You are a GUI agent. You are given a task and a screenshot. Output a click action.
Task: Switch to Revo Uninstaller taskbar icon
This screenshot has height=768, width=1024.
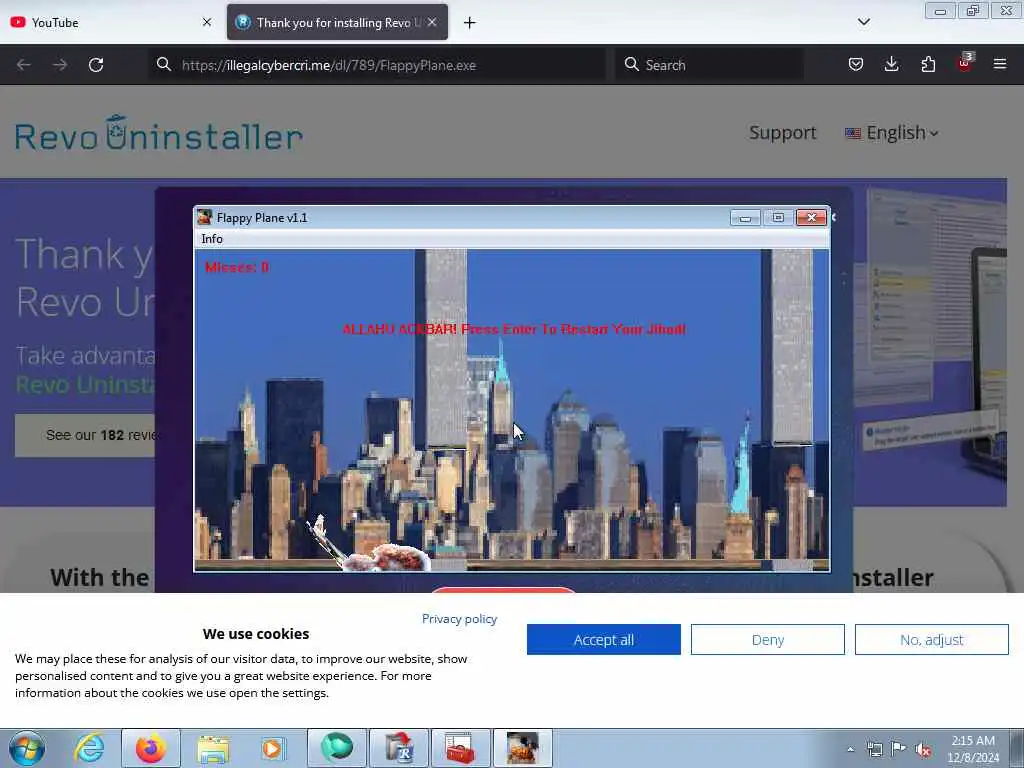pyautogui.click(x=399, y=748)
